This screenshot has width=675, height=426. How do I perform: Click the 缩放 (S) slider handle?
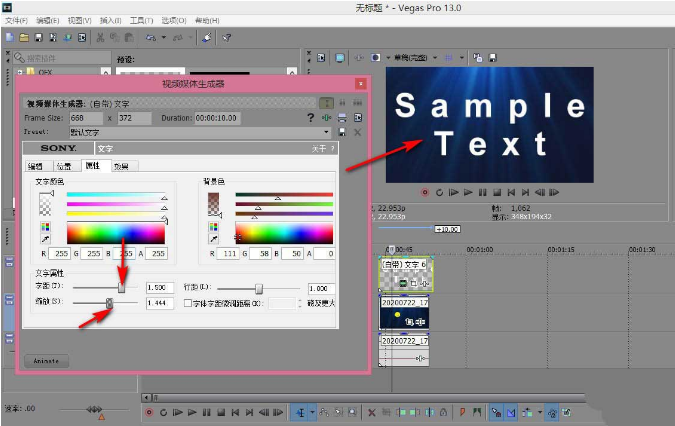[x=109, y=302]
